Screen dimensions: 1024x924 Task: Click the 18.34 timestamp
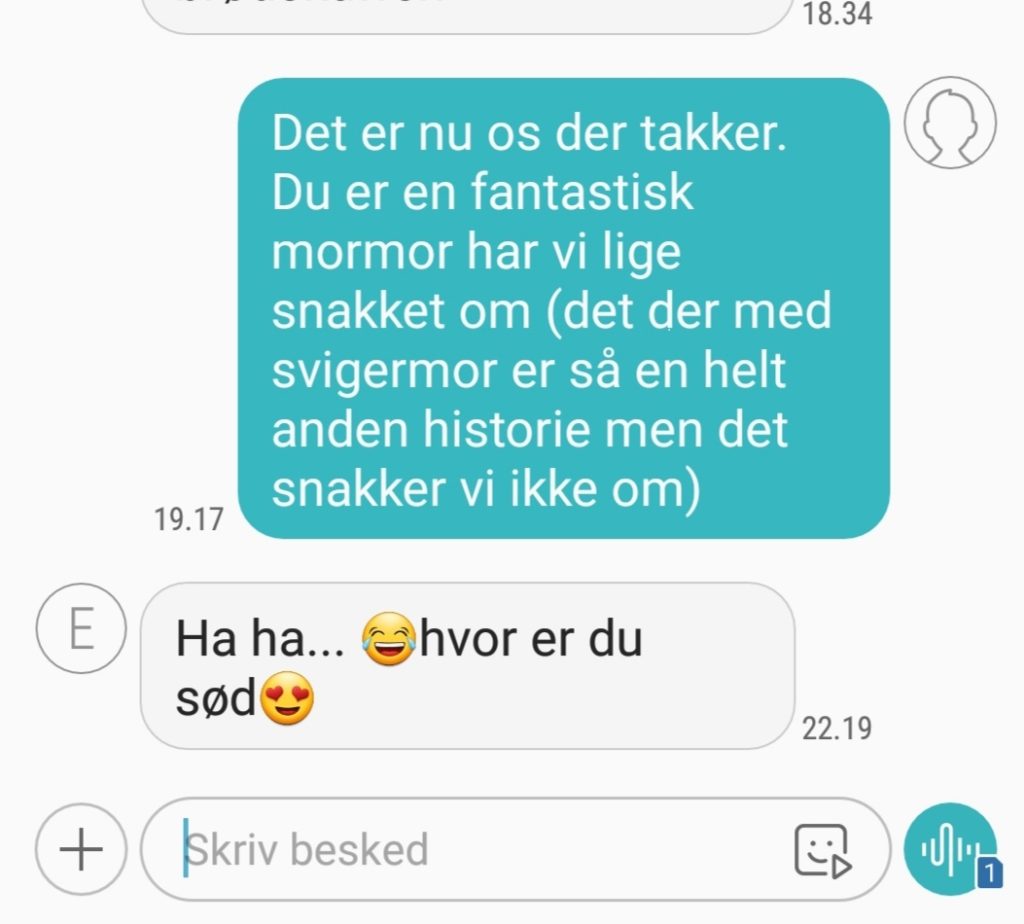(837, 14)
